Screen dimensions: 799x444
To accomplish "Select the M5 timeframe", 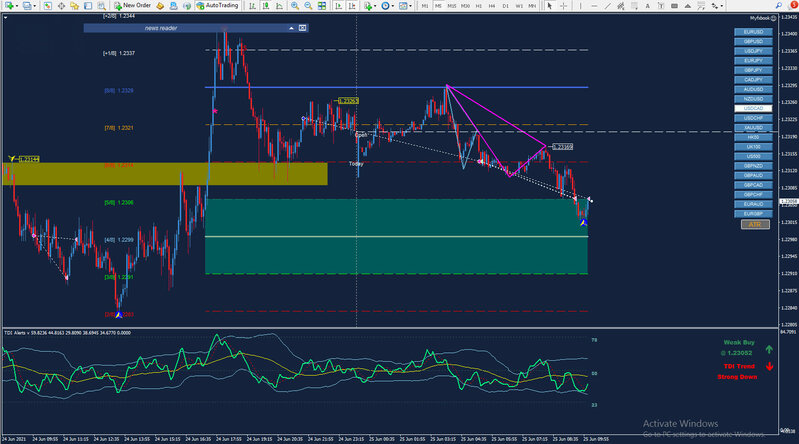I will tap(438, 6).
